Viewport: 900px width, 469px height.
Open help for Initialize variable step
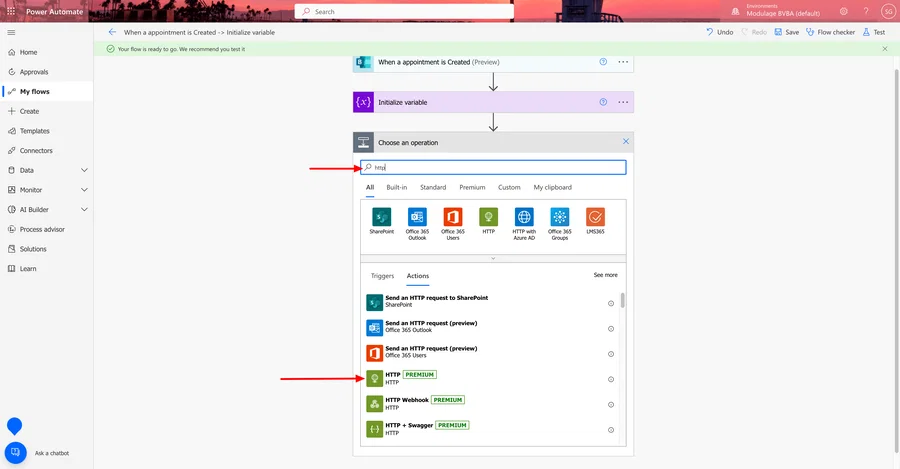[x=603, y=102]
